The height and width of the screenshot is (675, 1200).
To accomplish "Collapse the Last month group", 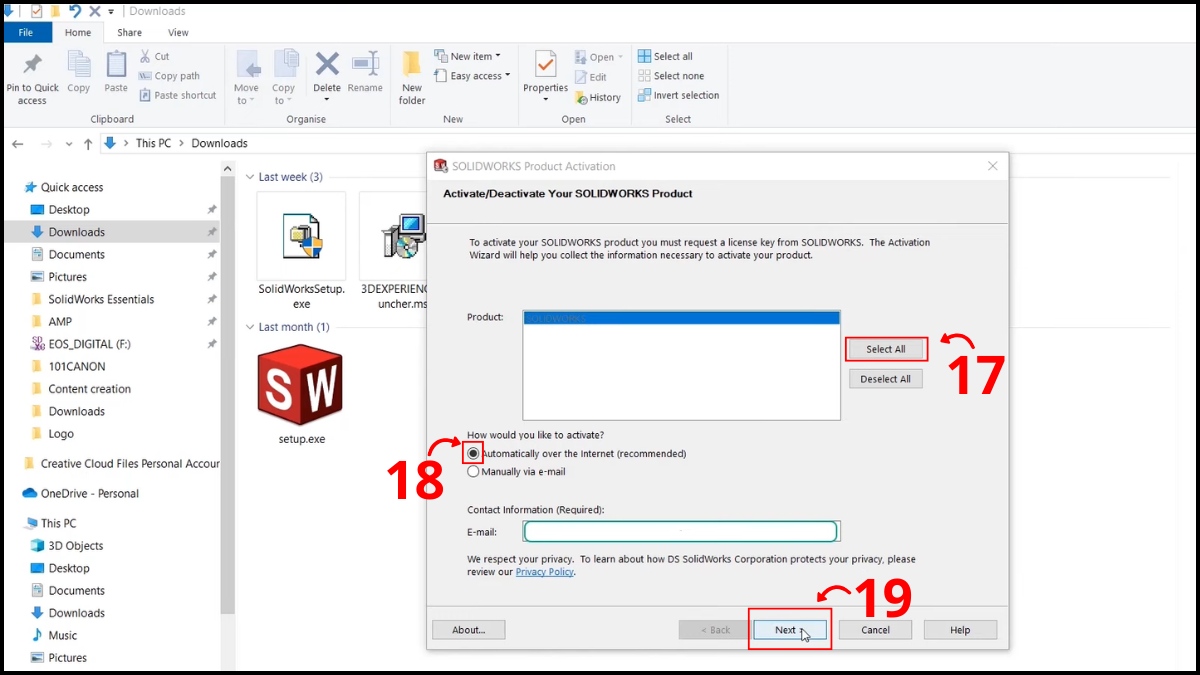I will click(250, 327).
